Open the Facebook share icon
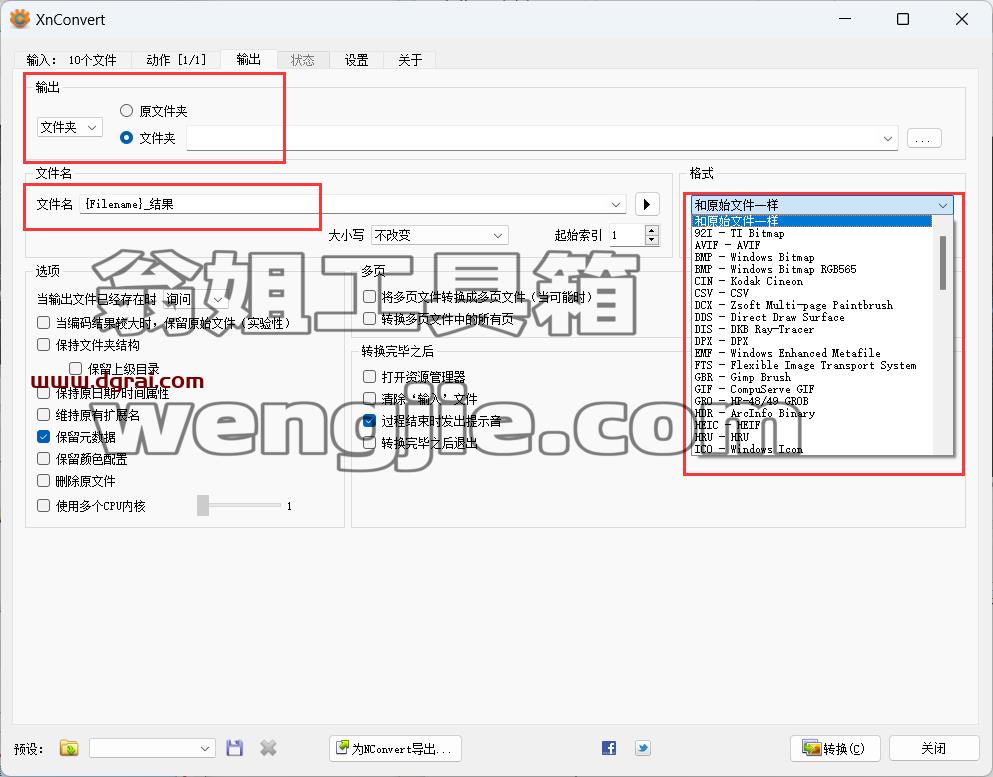 609,748
